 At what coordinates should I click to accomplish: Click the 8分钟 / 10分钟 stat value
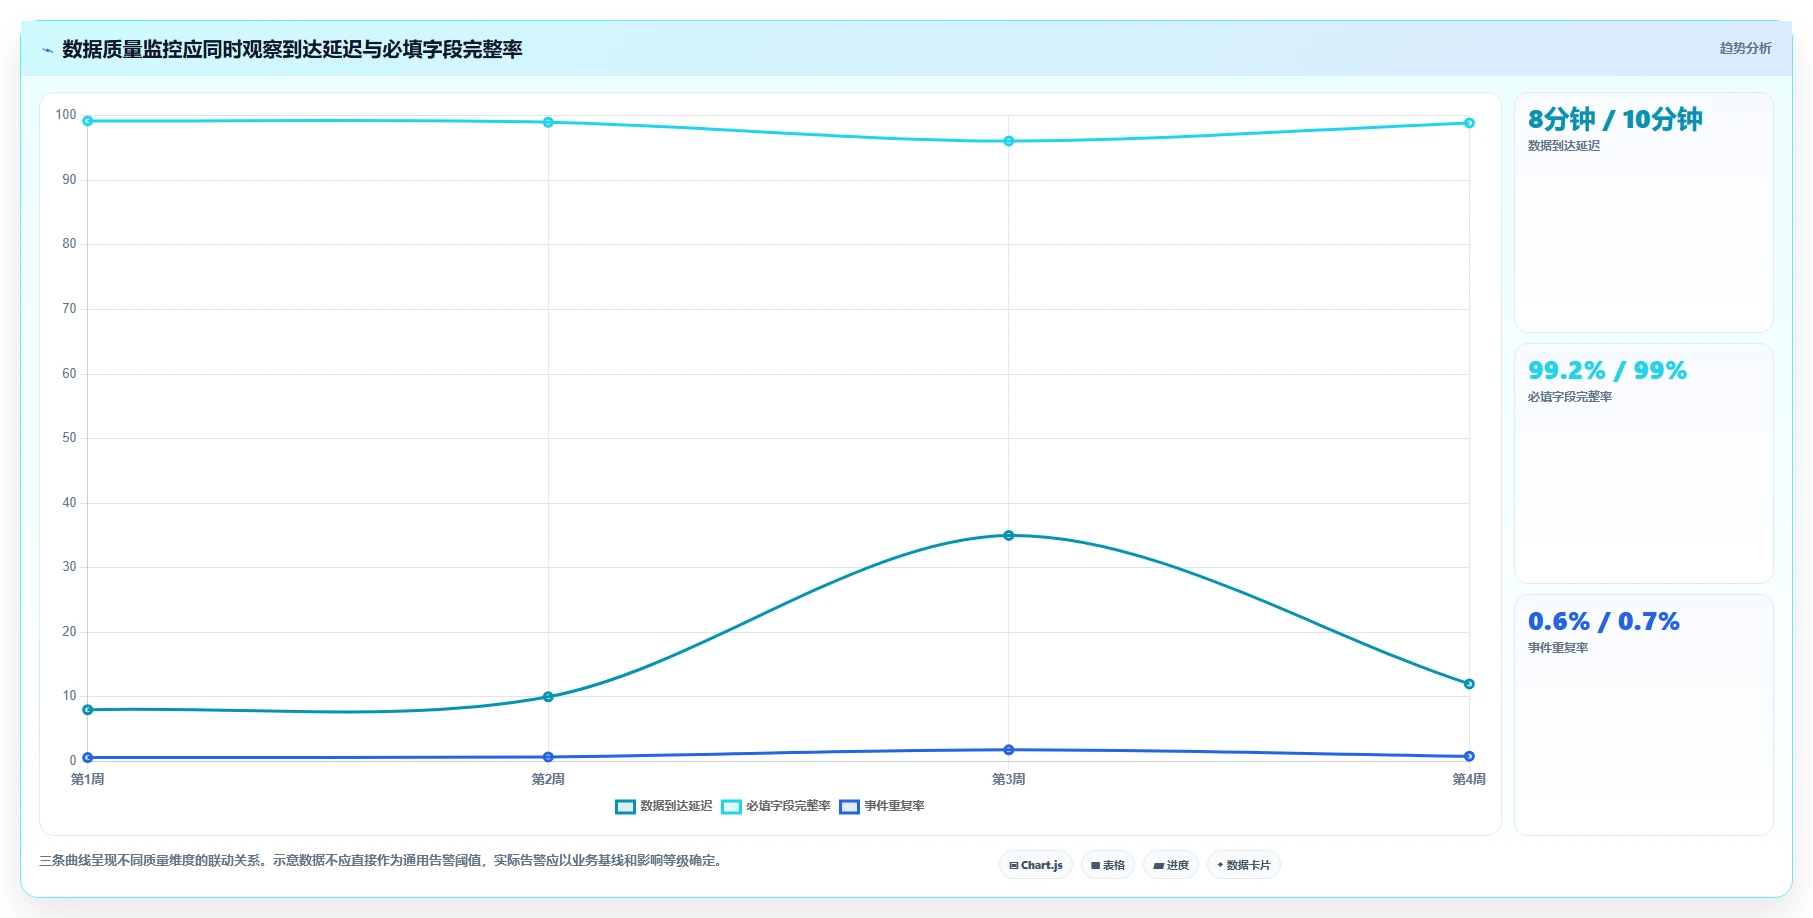point(1615,120)
